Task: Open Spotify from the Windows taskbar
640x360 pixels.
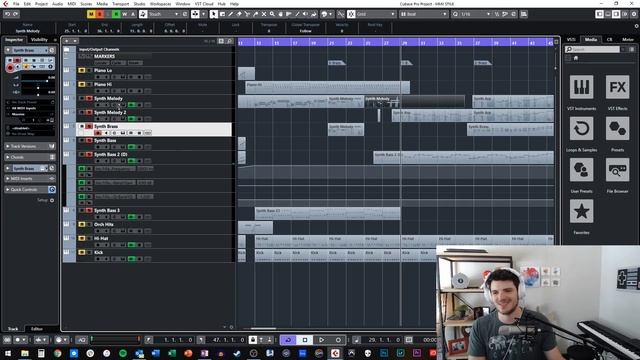Action: pos(123,353)
